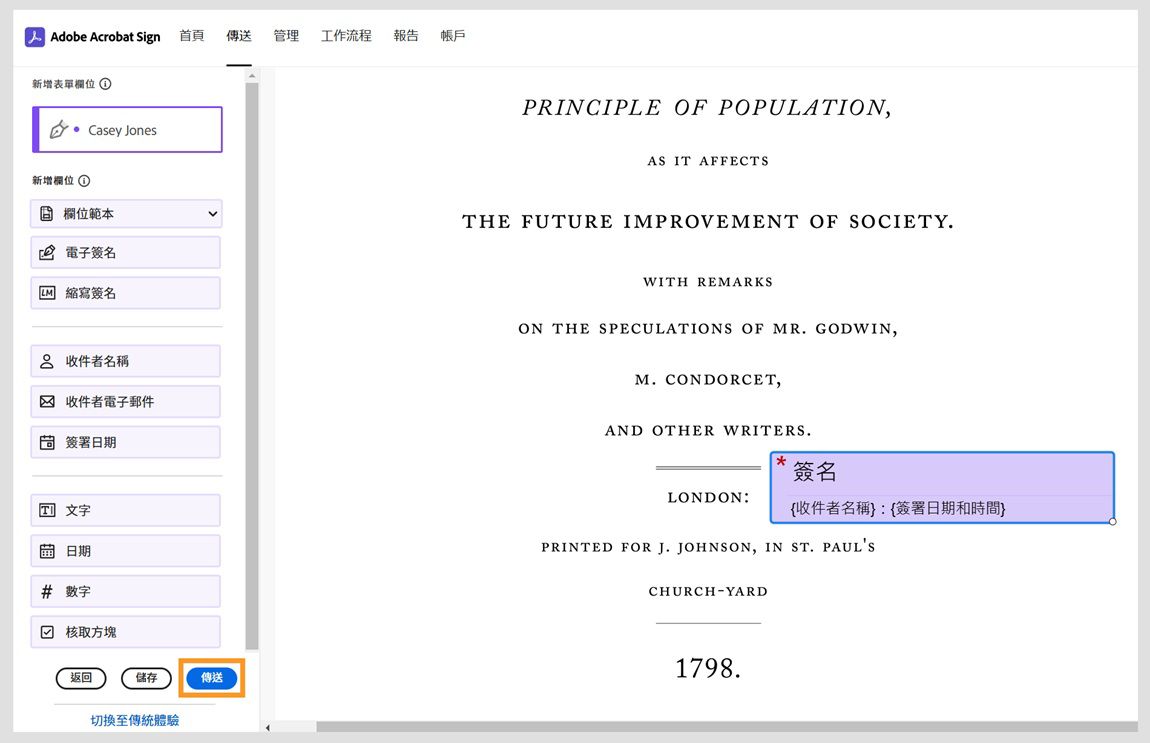Click the 欄位範本 chevron arrow
This screenshot has width=1150, height=743.
[213, 214]
